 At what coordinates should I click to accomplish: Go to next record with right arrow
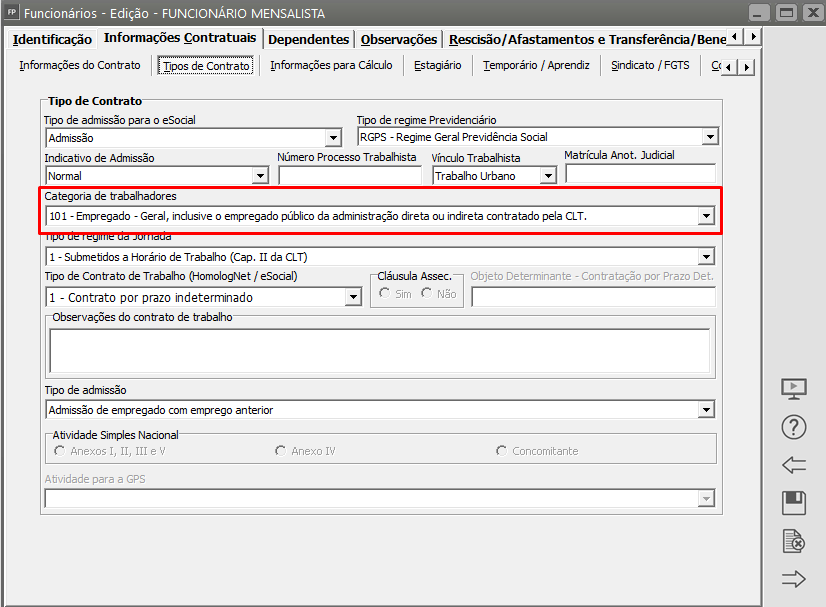(x=793, y=579)
